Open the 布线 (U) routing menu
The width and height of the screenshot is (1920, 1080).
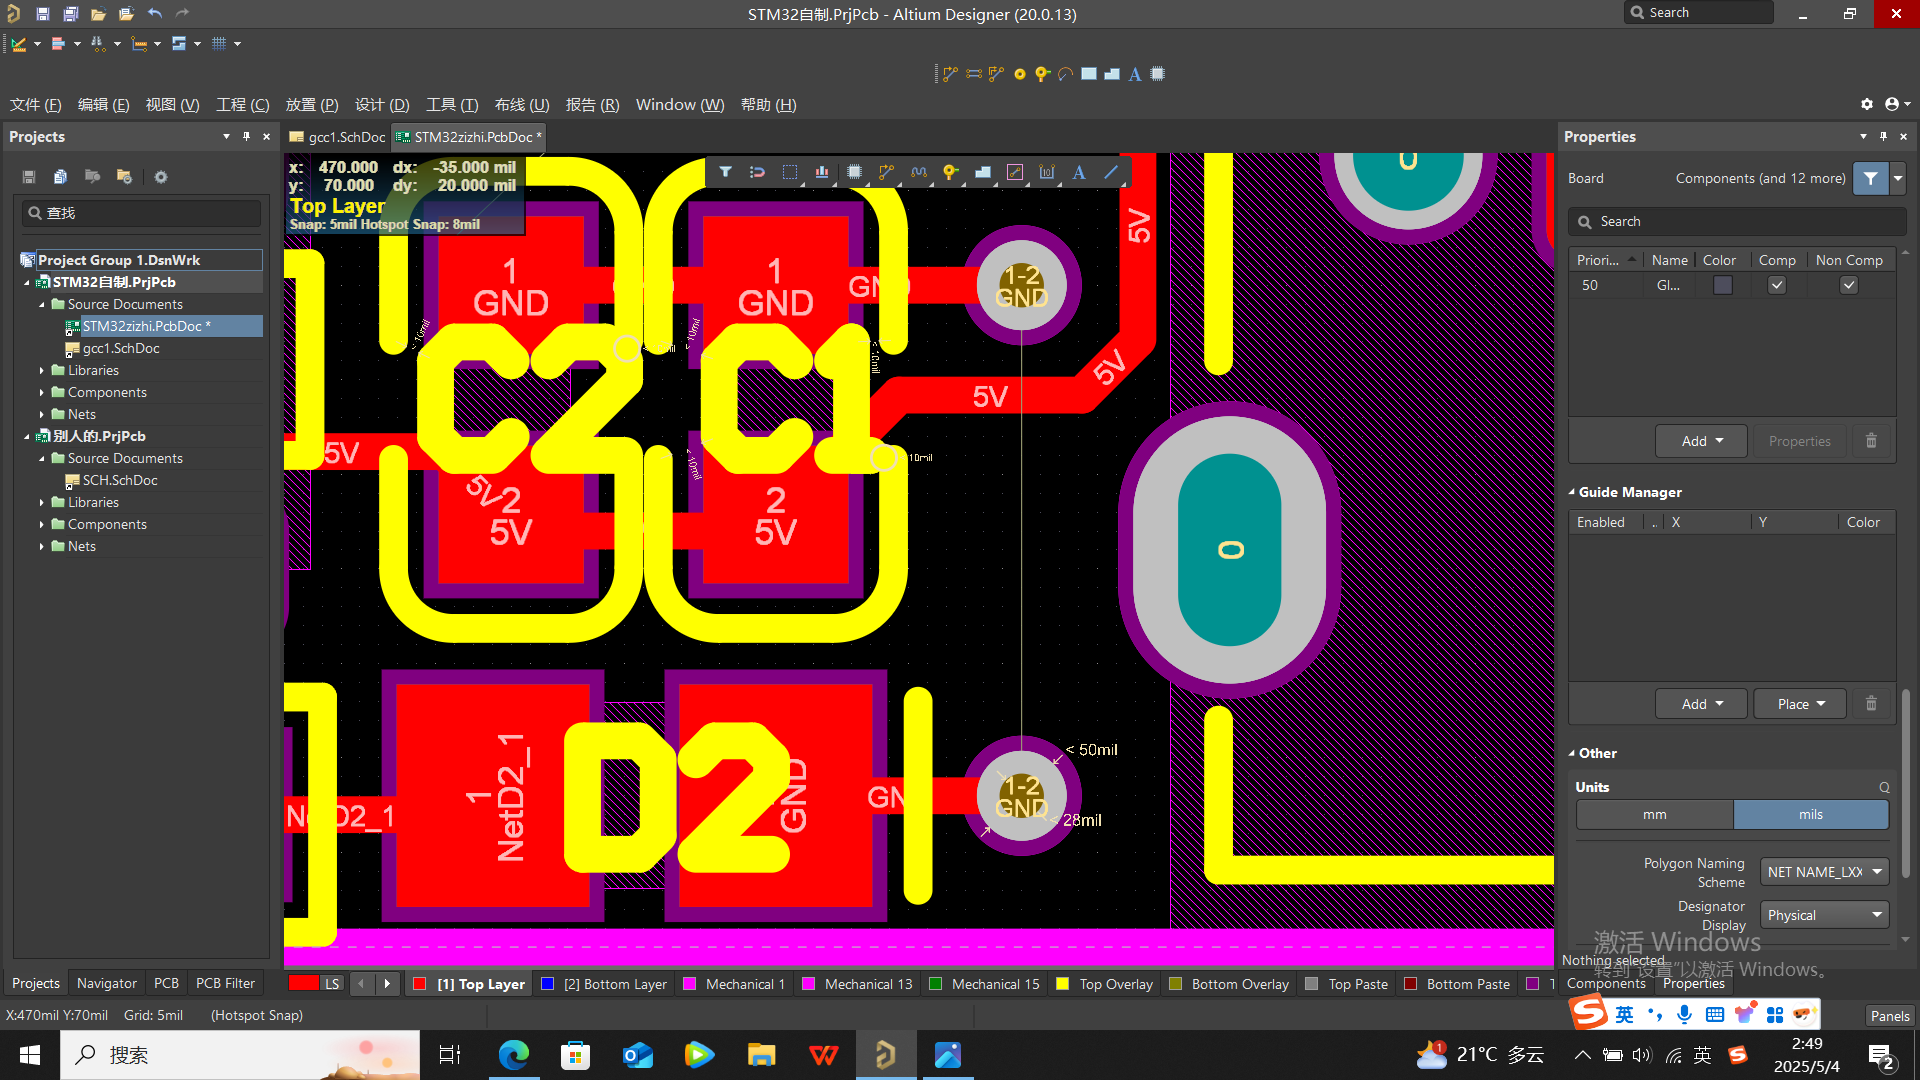pos(521,105)
